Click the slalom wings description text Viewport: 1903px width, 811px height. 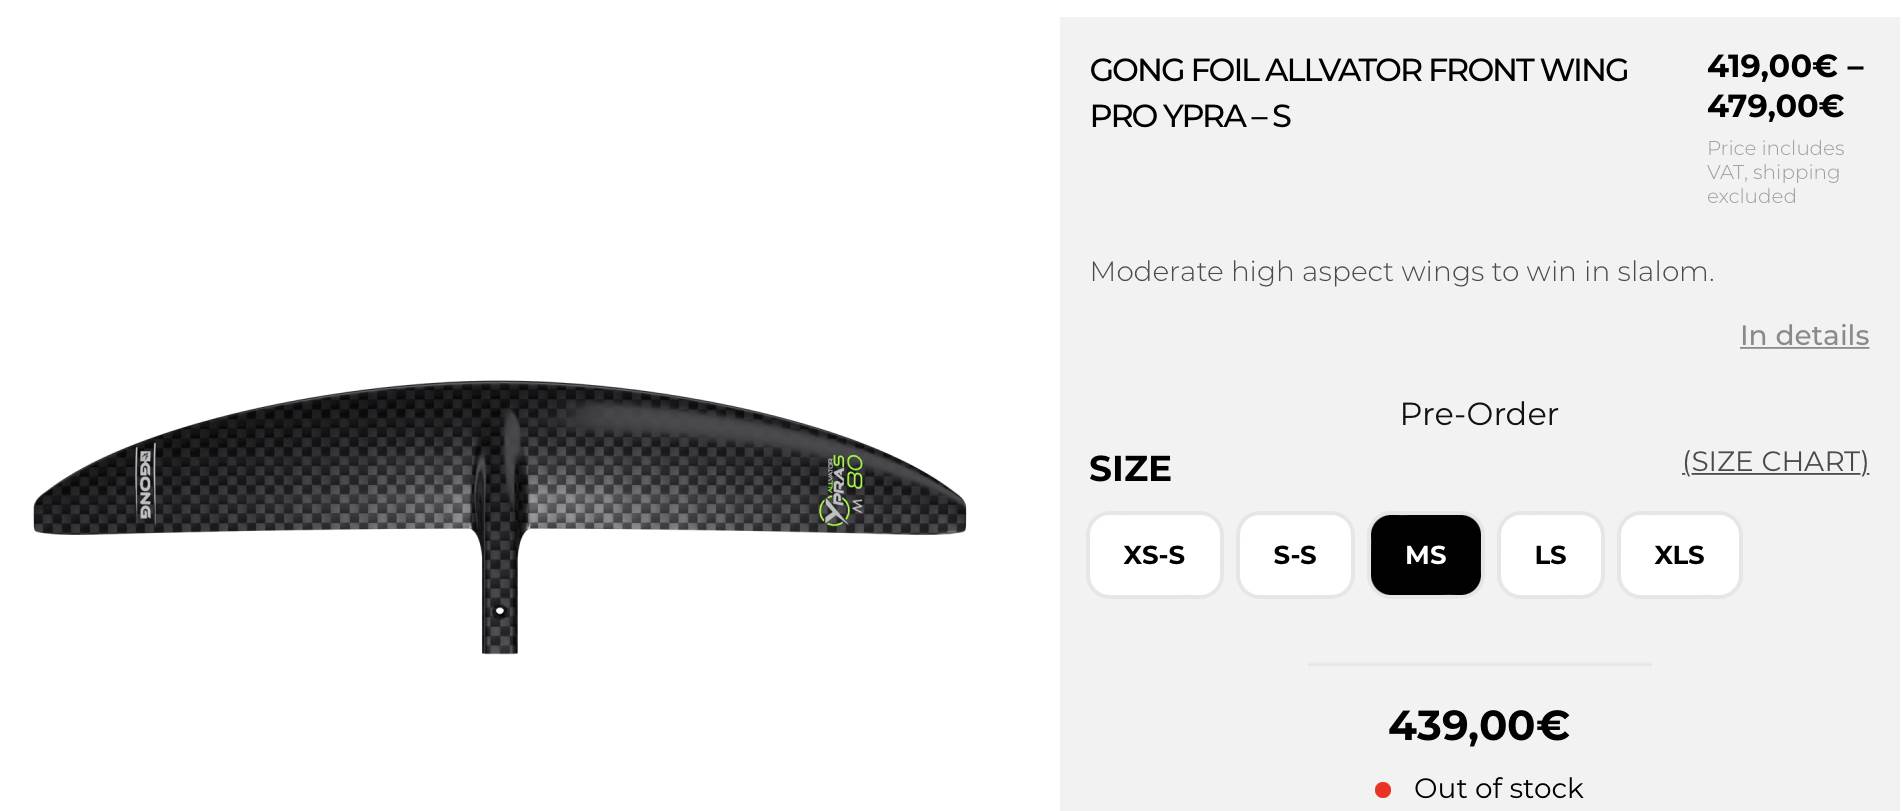(1401, 272)
